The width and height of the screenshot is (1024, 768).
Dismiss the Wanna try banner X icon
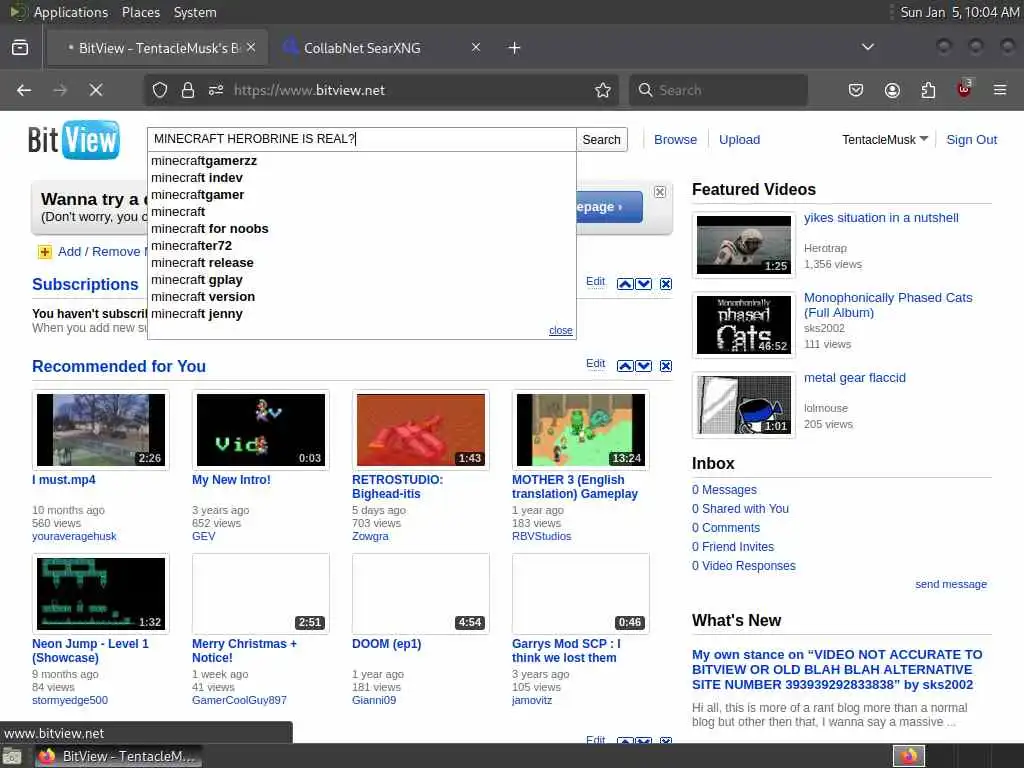(x=660, y=192)
